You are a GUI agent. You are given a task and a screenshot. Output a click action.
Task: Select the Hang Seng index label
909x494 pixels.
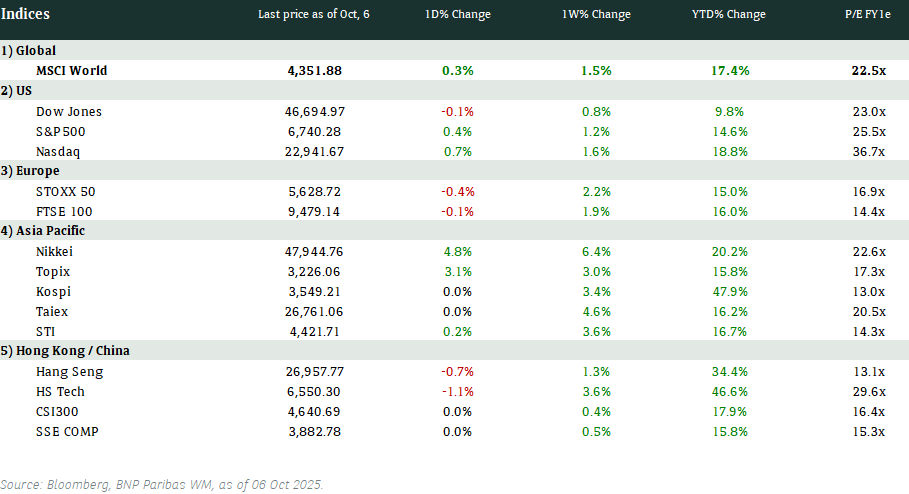point(69,371)
